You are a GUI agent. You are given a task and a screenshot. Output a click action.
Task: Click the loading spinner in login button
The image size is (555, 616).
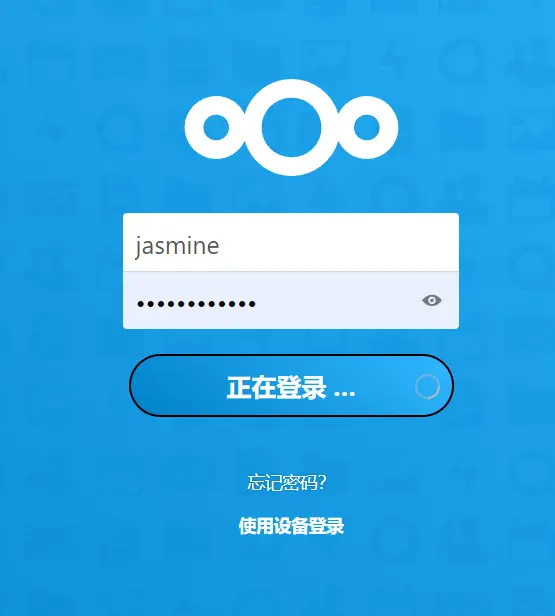(427, 387)
